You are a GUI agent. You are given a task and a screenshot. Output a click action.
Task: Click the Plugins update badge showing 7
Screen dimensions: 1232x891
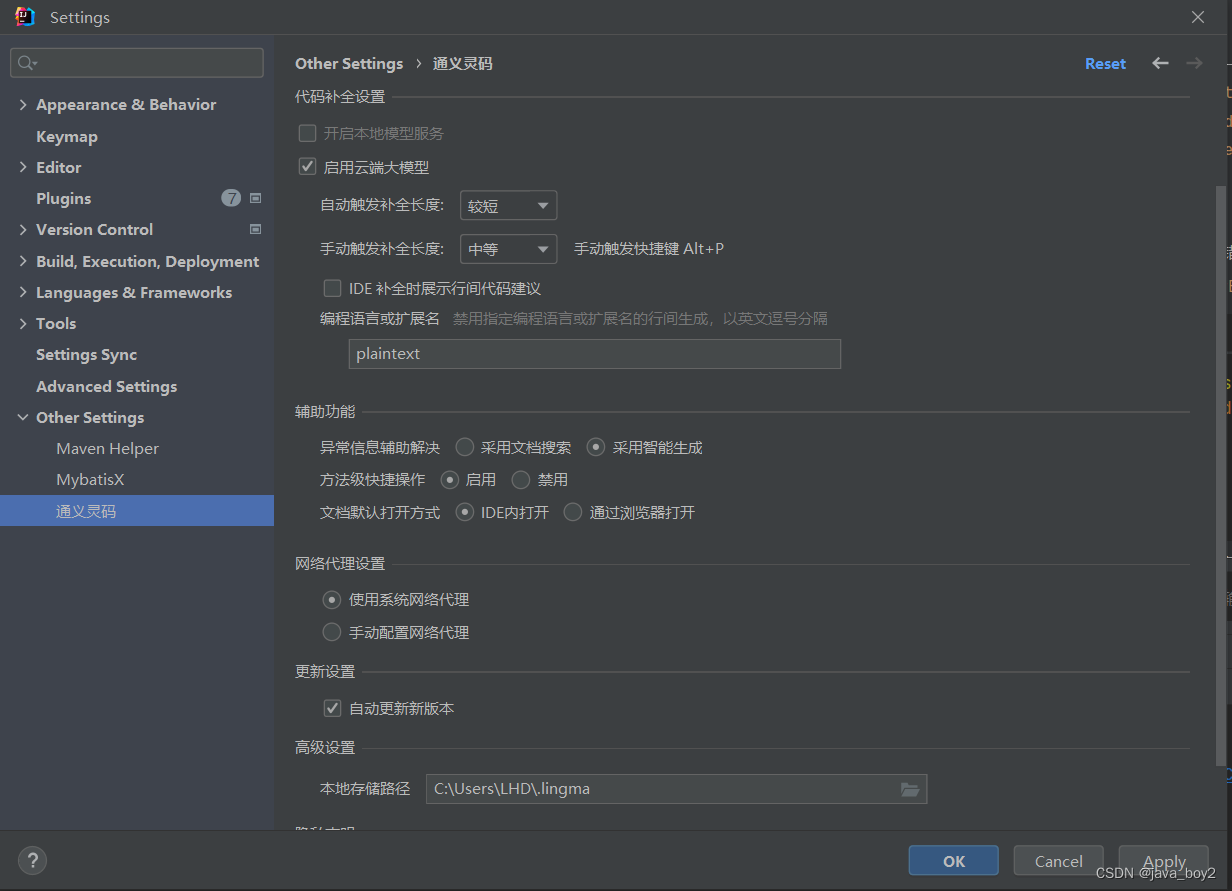[x=231, y=198]
